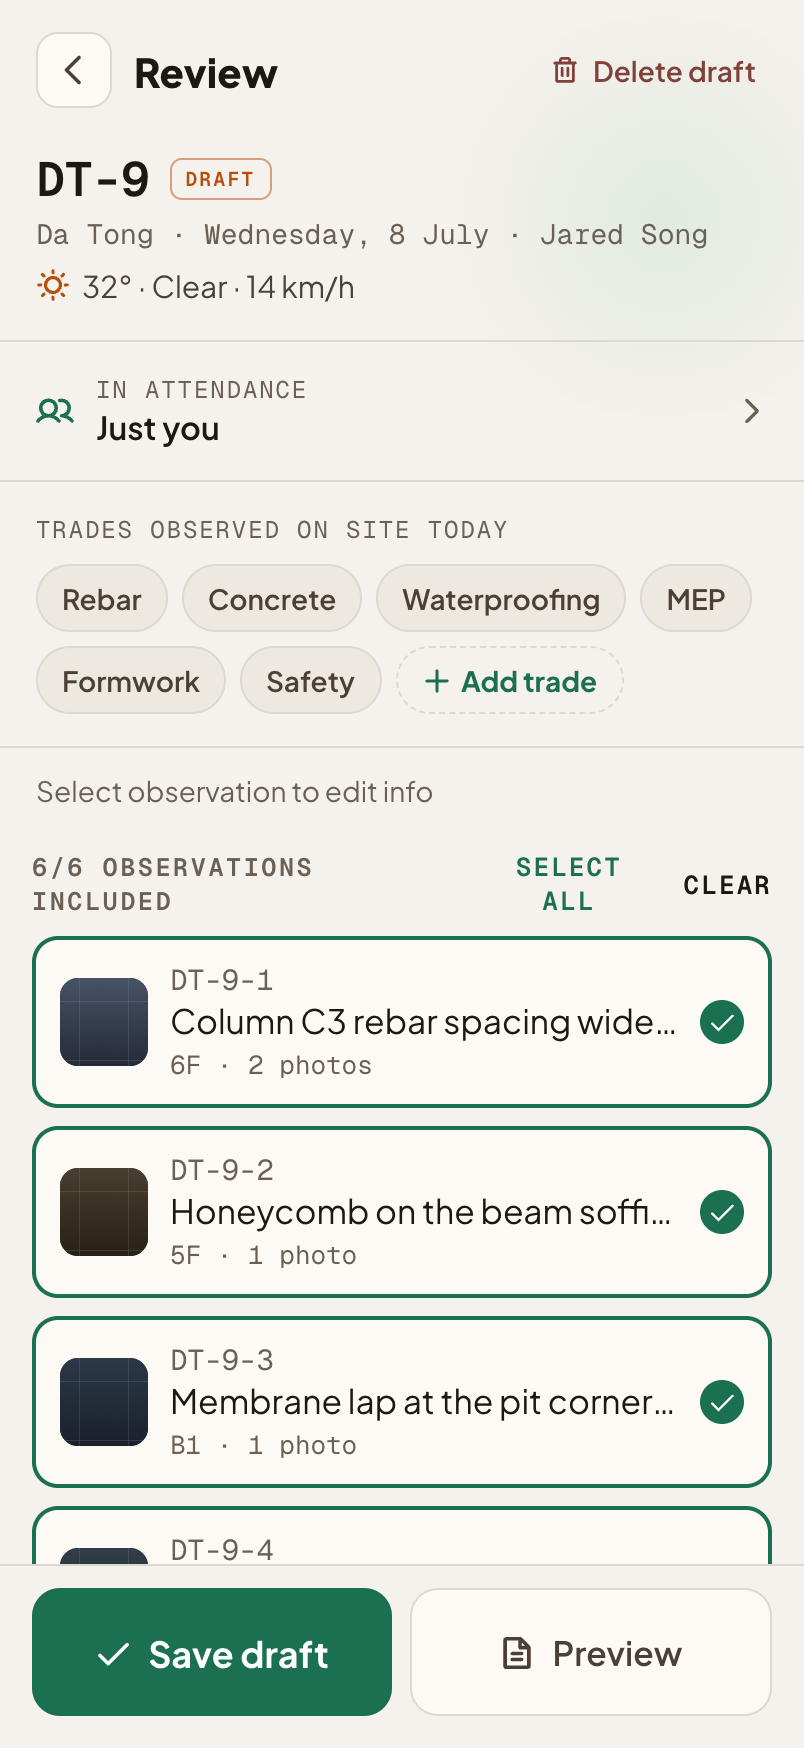Go back using the left arrow button
This screenshot has width=804, height=1748.
coord(74,70)
